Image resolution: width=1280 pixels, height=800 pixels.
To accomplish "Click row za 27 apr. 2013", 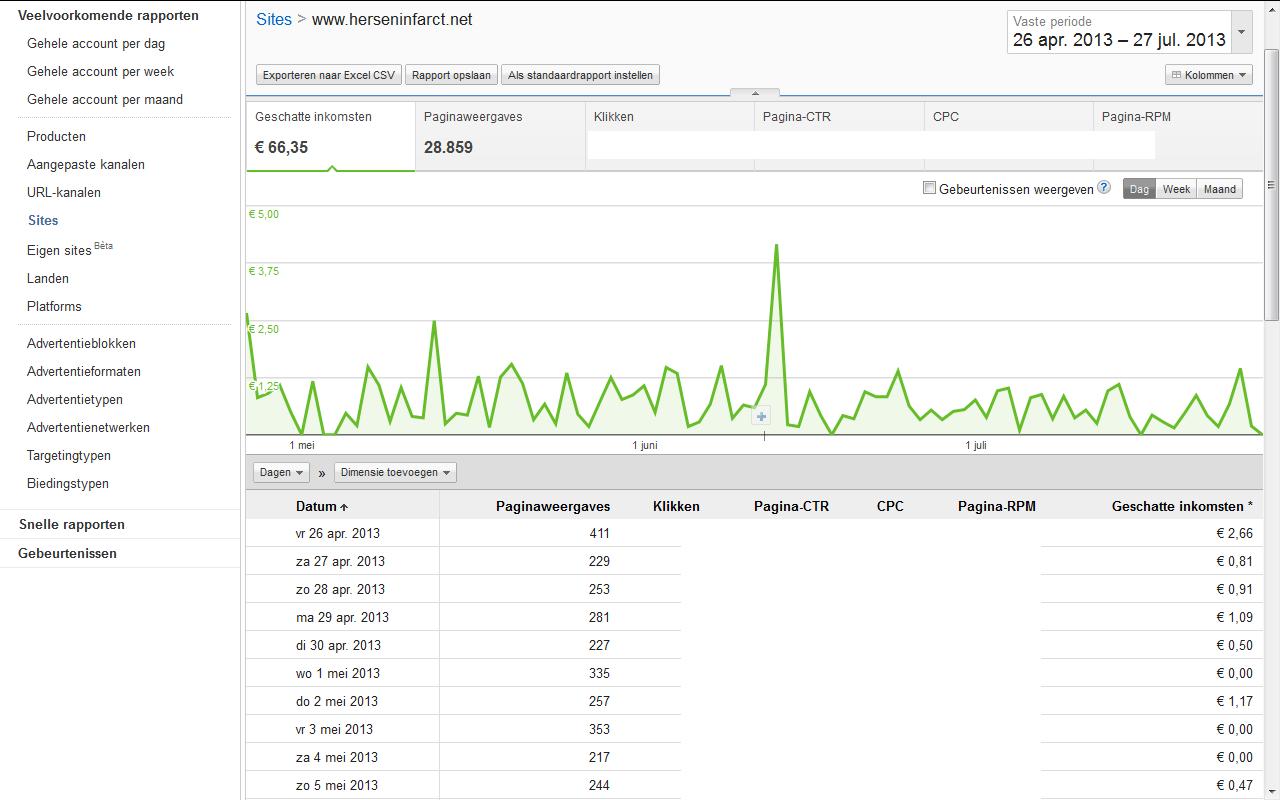I will 755,561.
